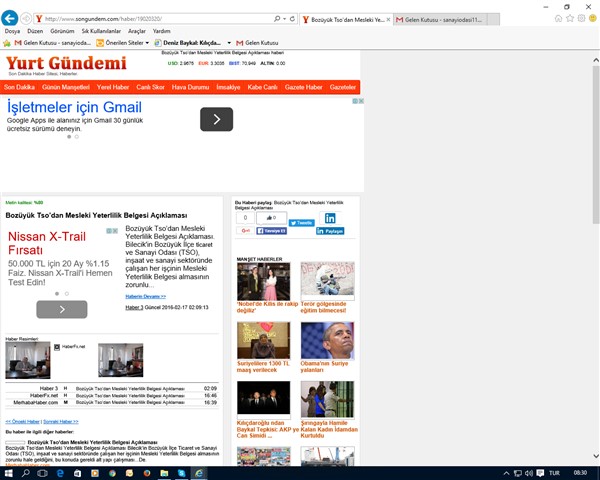This screenshot has height=480, width=600.
Task: Open Hava Durumu nav link
Action: pyautogui.click(x=190, y=87)
